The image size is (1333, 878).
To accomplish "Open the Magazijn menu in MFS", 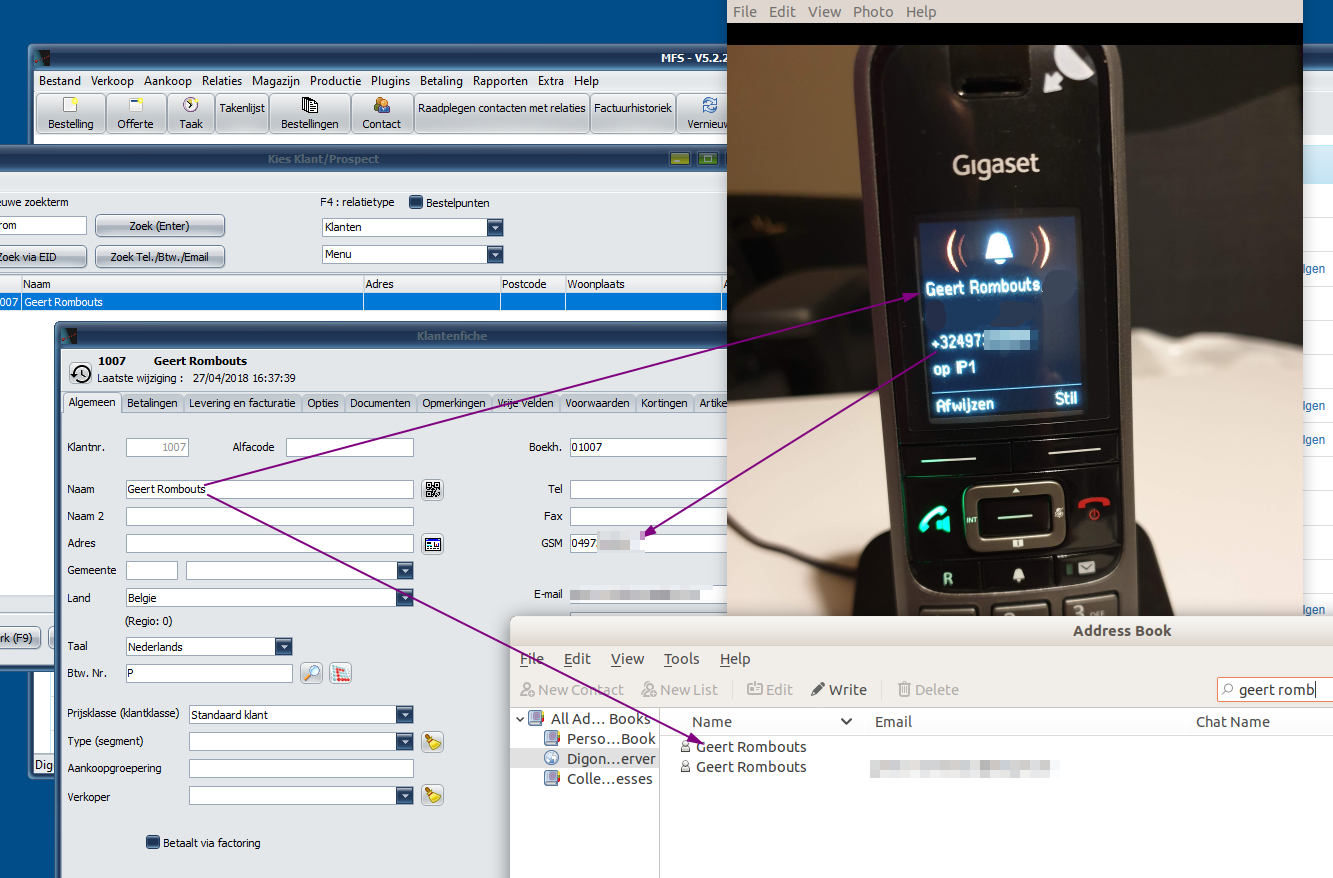I will click(x=276, y=81).
